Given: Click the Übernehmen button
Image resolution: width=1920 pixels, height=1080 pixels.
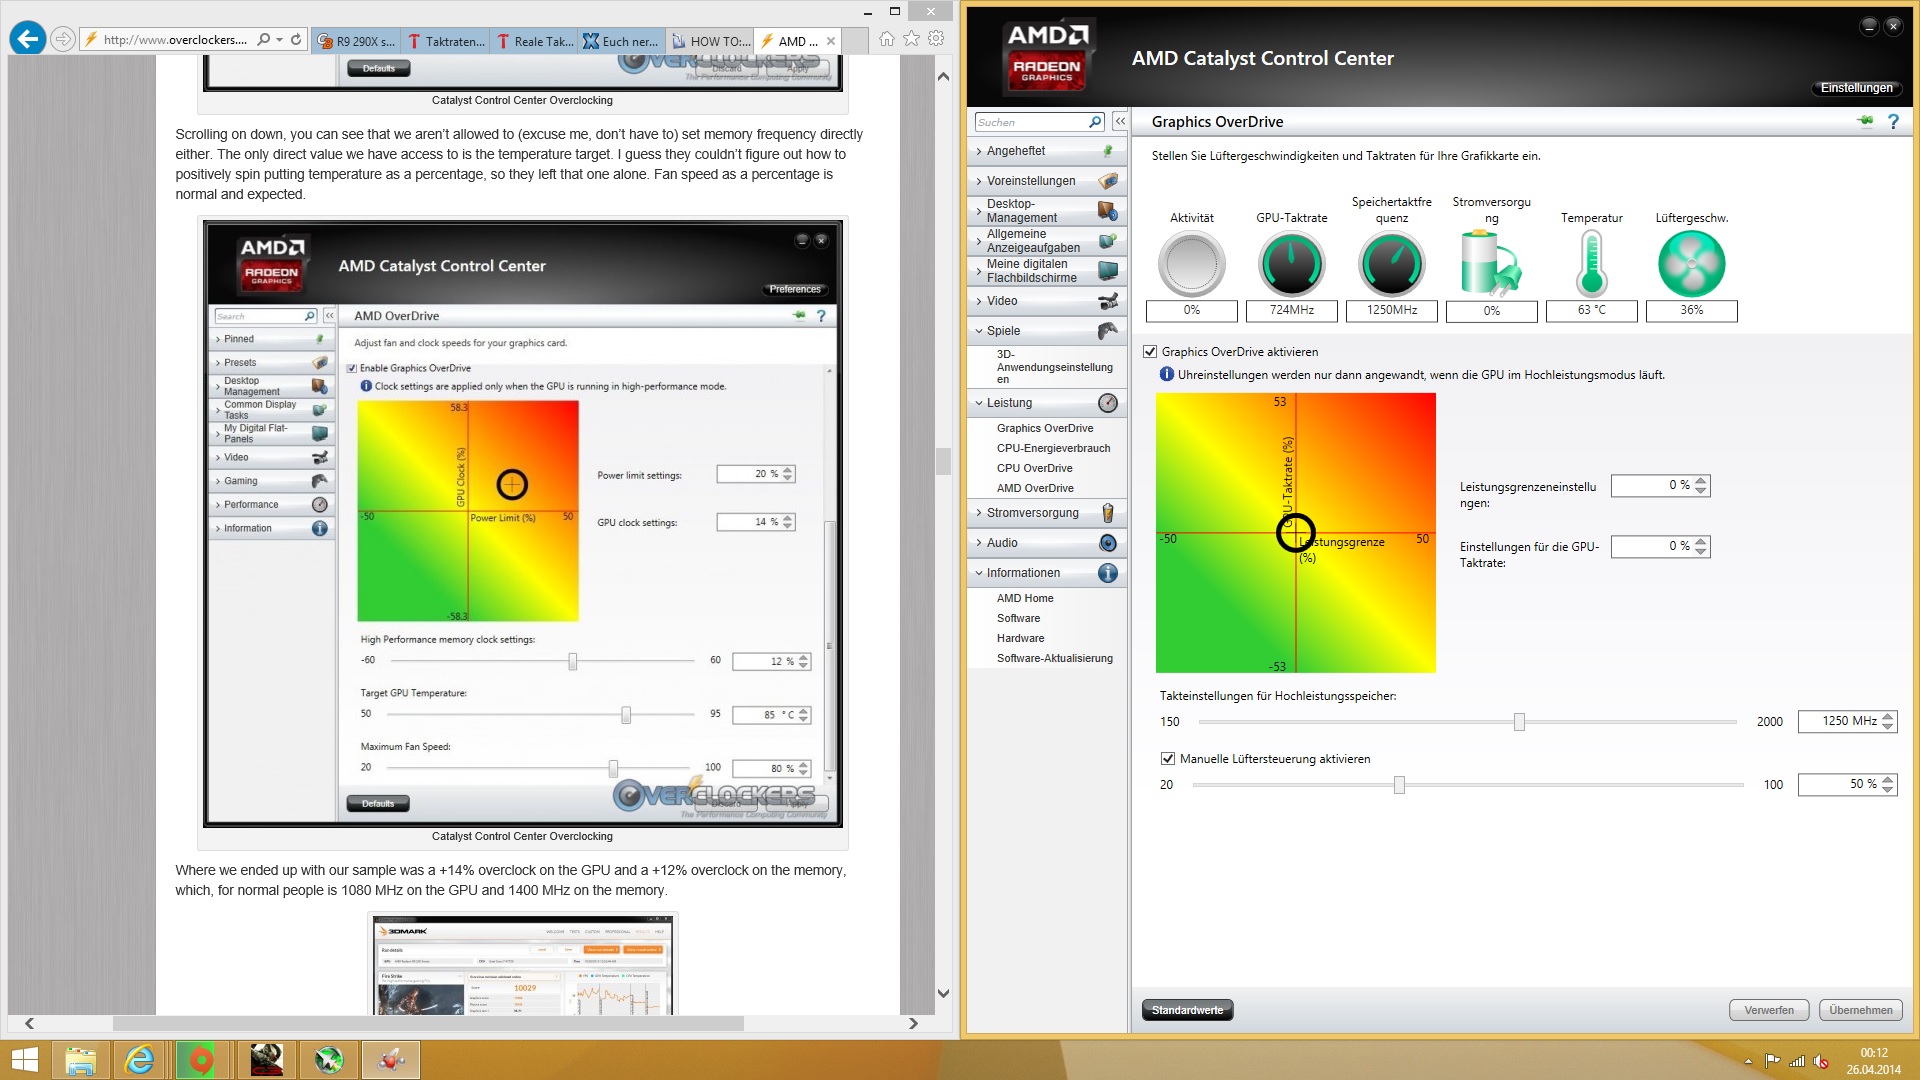Looking at the screenshot, I should click(x=1860, y=1010).
